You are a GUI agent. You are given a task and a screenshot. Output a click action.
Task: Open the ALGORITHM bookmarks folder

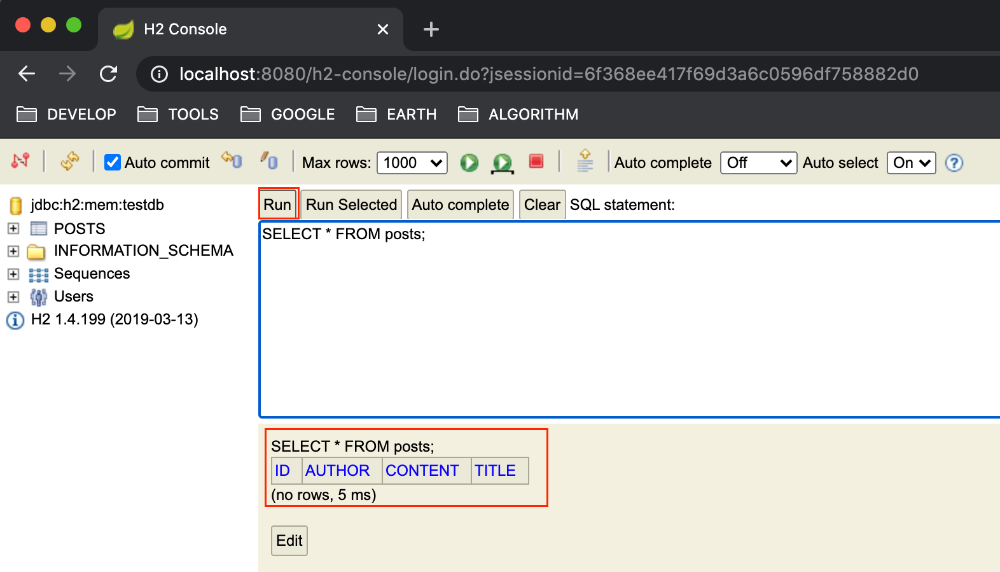pos(518,114)
